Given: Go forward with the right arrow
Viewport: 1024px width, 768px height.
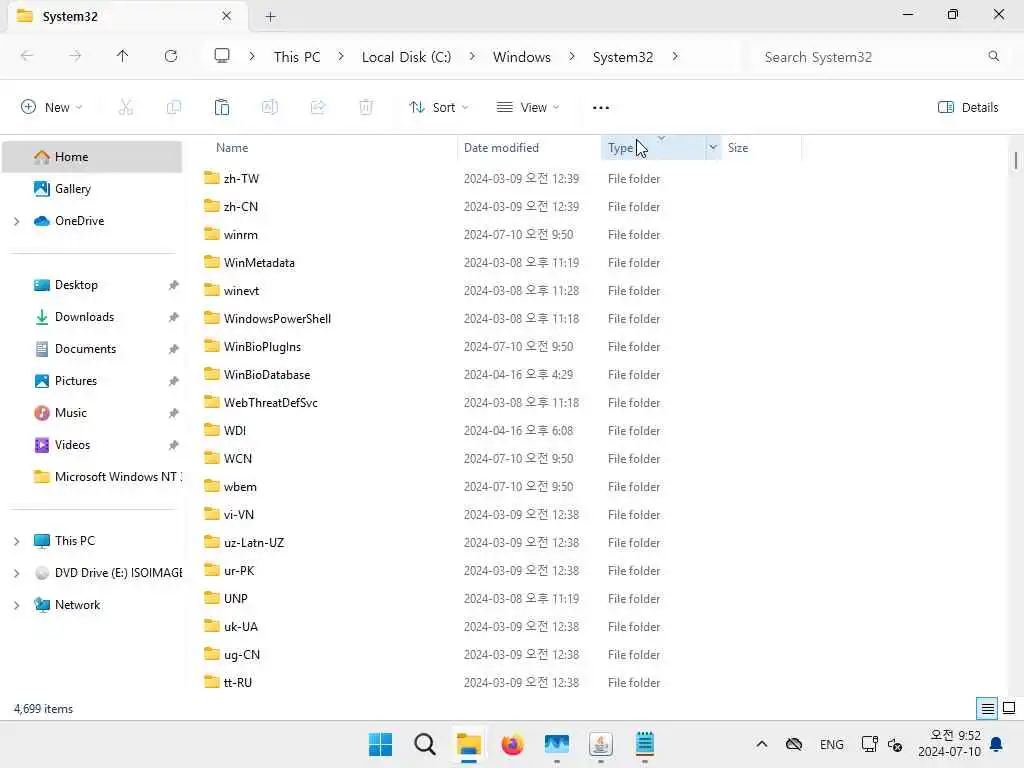Looking at the screenshot, I should point(75,56).
